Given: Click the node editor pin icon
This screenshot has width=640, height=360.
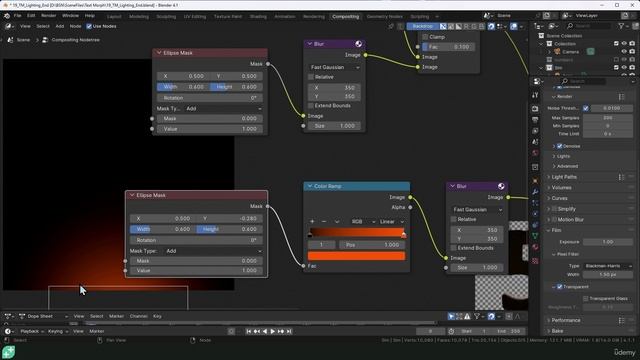Looking at the screenshot, I should [391, 26].
